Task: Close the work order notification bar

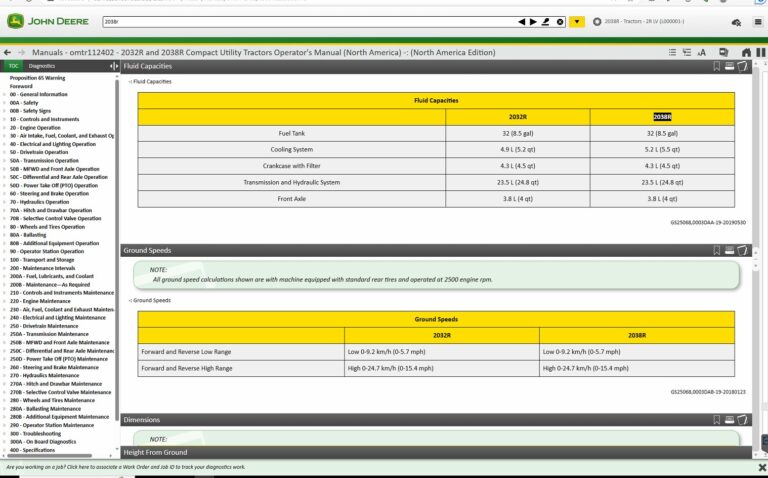Action: (x=762, y=467)
